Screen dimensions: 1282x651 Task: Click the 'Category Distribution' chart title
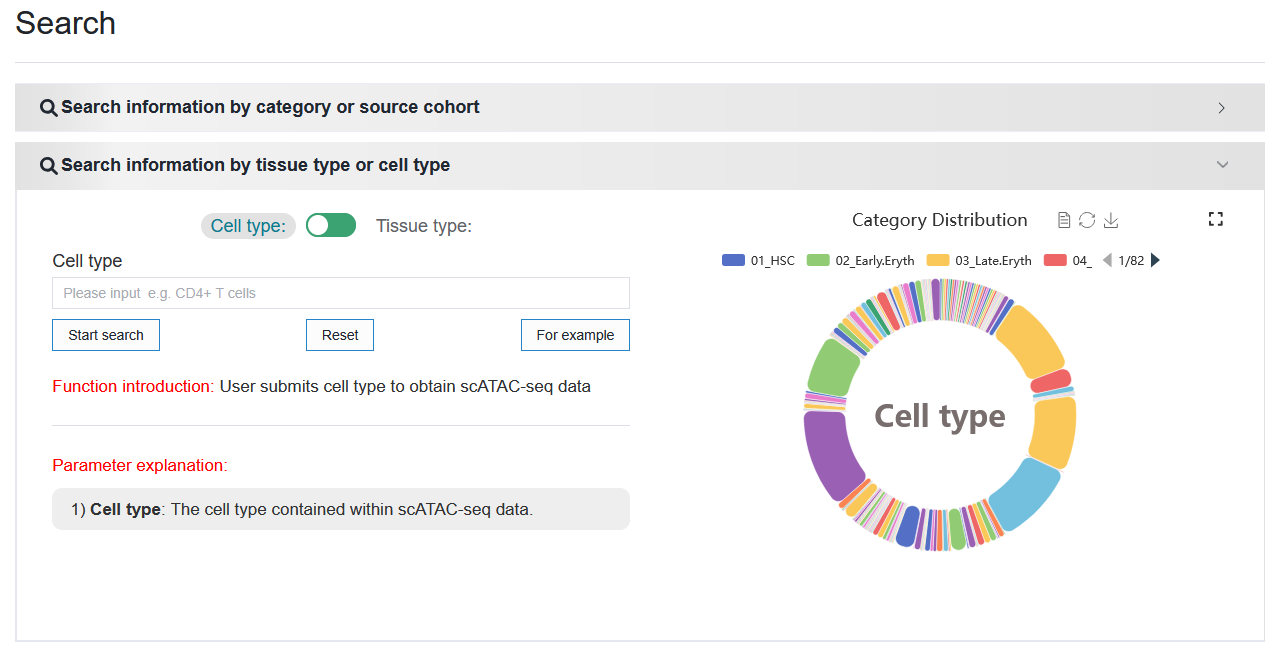(x=940, y=220)
